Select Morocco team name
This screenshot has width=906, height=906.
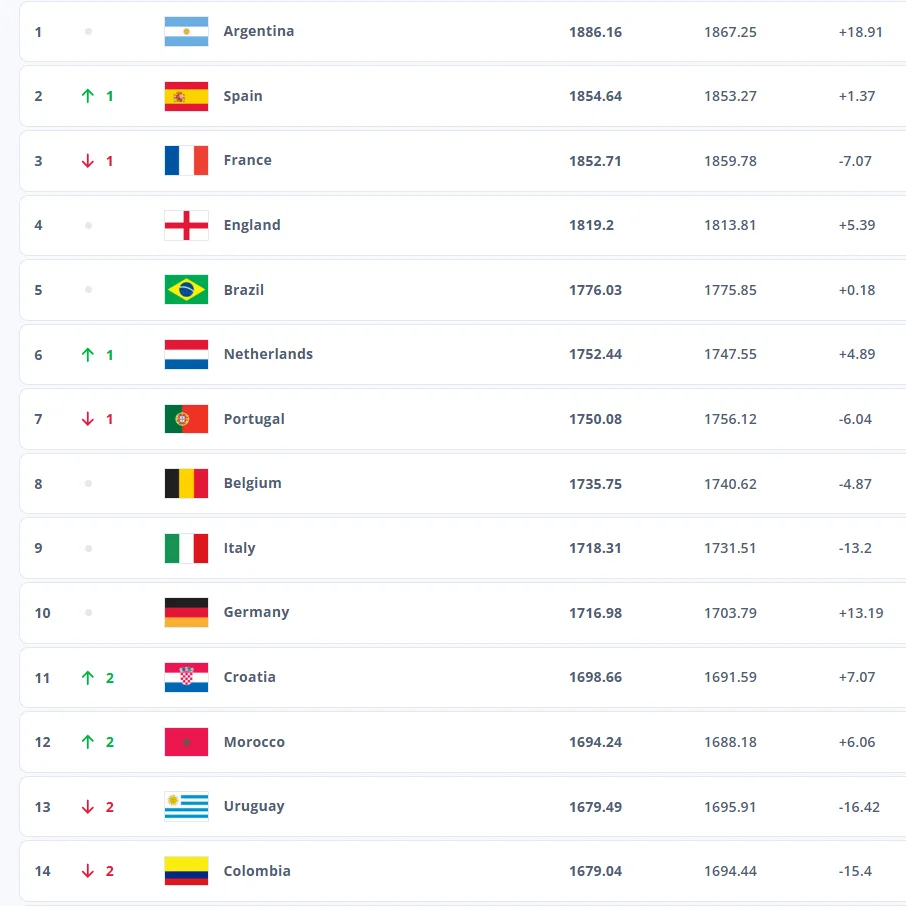[254, 742]
